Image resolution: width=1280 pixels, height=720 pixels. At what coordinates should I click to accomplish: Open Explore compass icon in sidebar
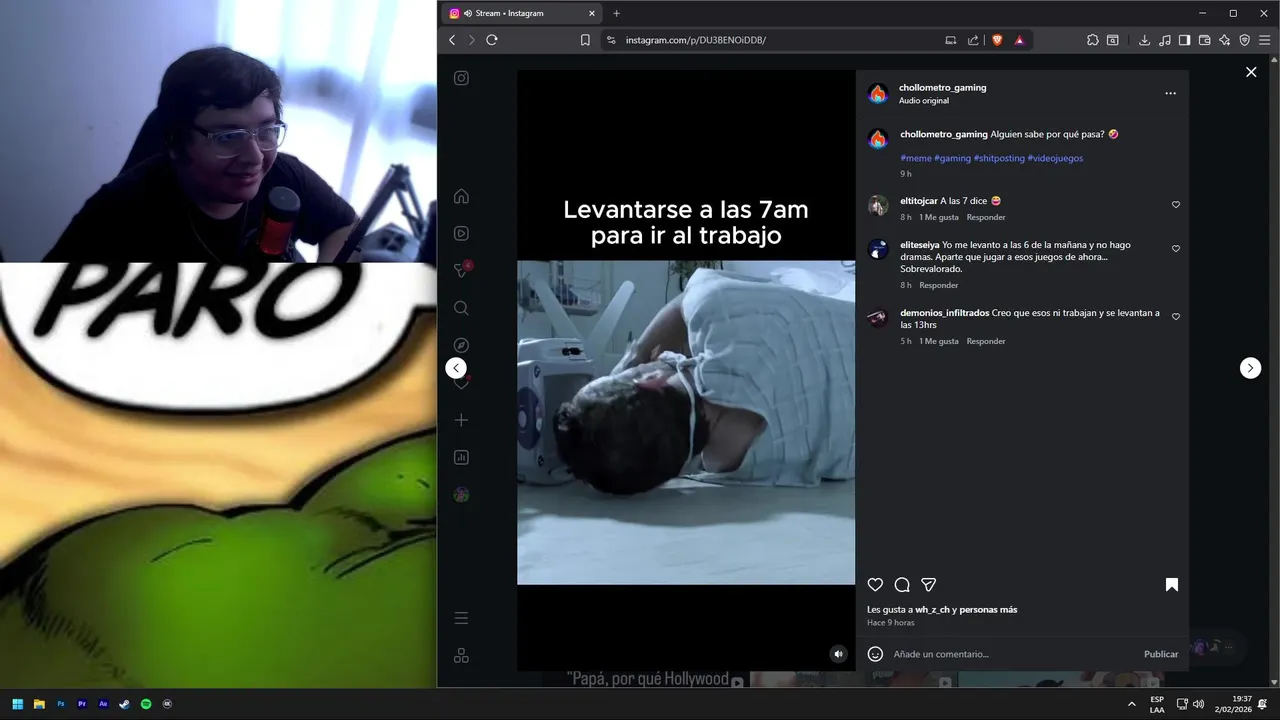(x=461, y=345)
